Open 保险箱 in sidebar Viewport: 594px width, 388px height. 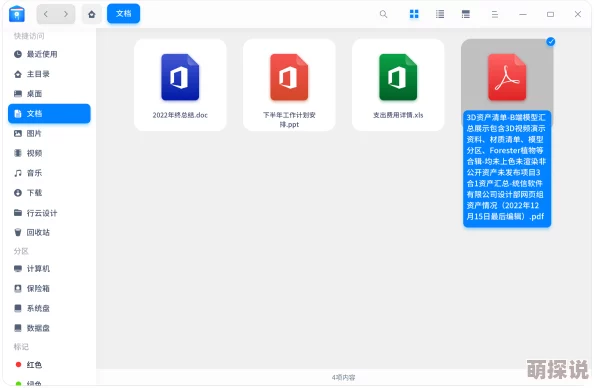[49, 288]
